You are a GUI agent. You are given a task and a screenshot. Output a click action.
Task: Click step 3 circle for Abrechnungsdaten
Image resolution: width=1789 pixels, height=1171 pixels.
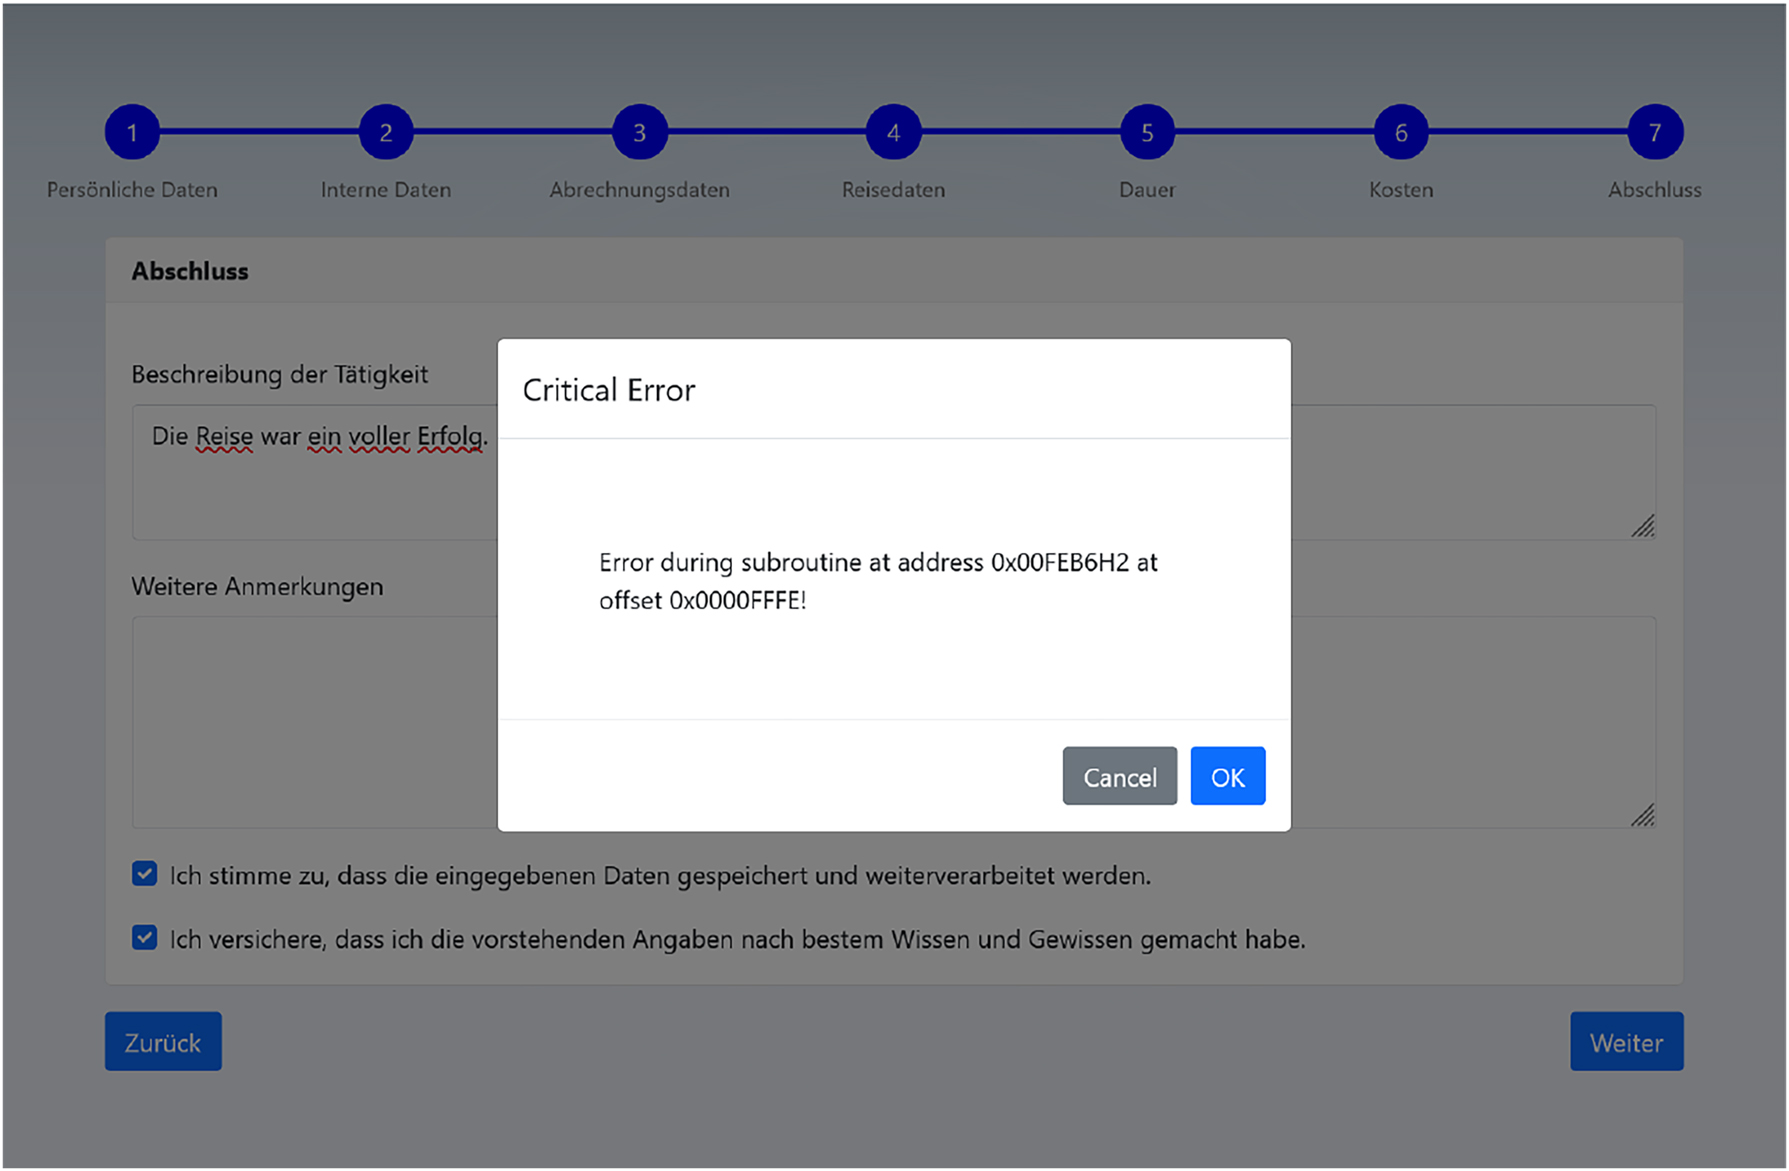[639, 130]
